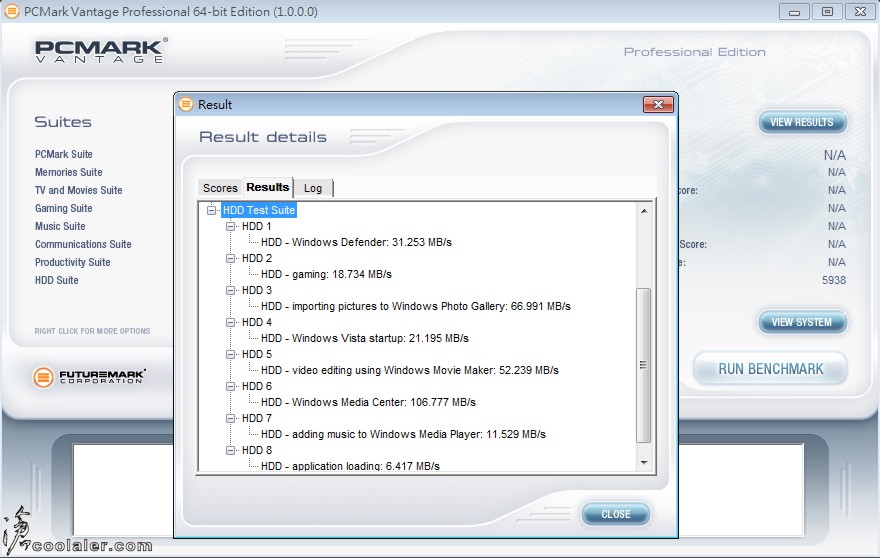Screen dimensions: 880x558
Task: Open TV and Movies Suite
Action: pyautogui.click(x=79, y=190)
